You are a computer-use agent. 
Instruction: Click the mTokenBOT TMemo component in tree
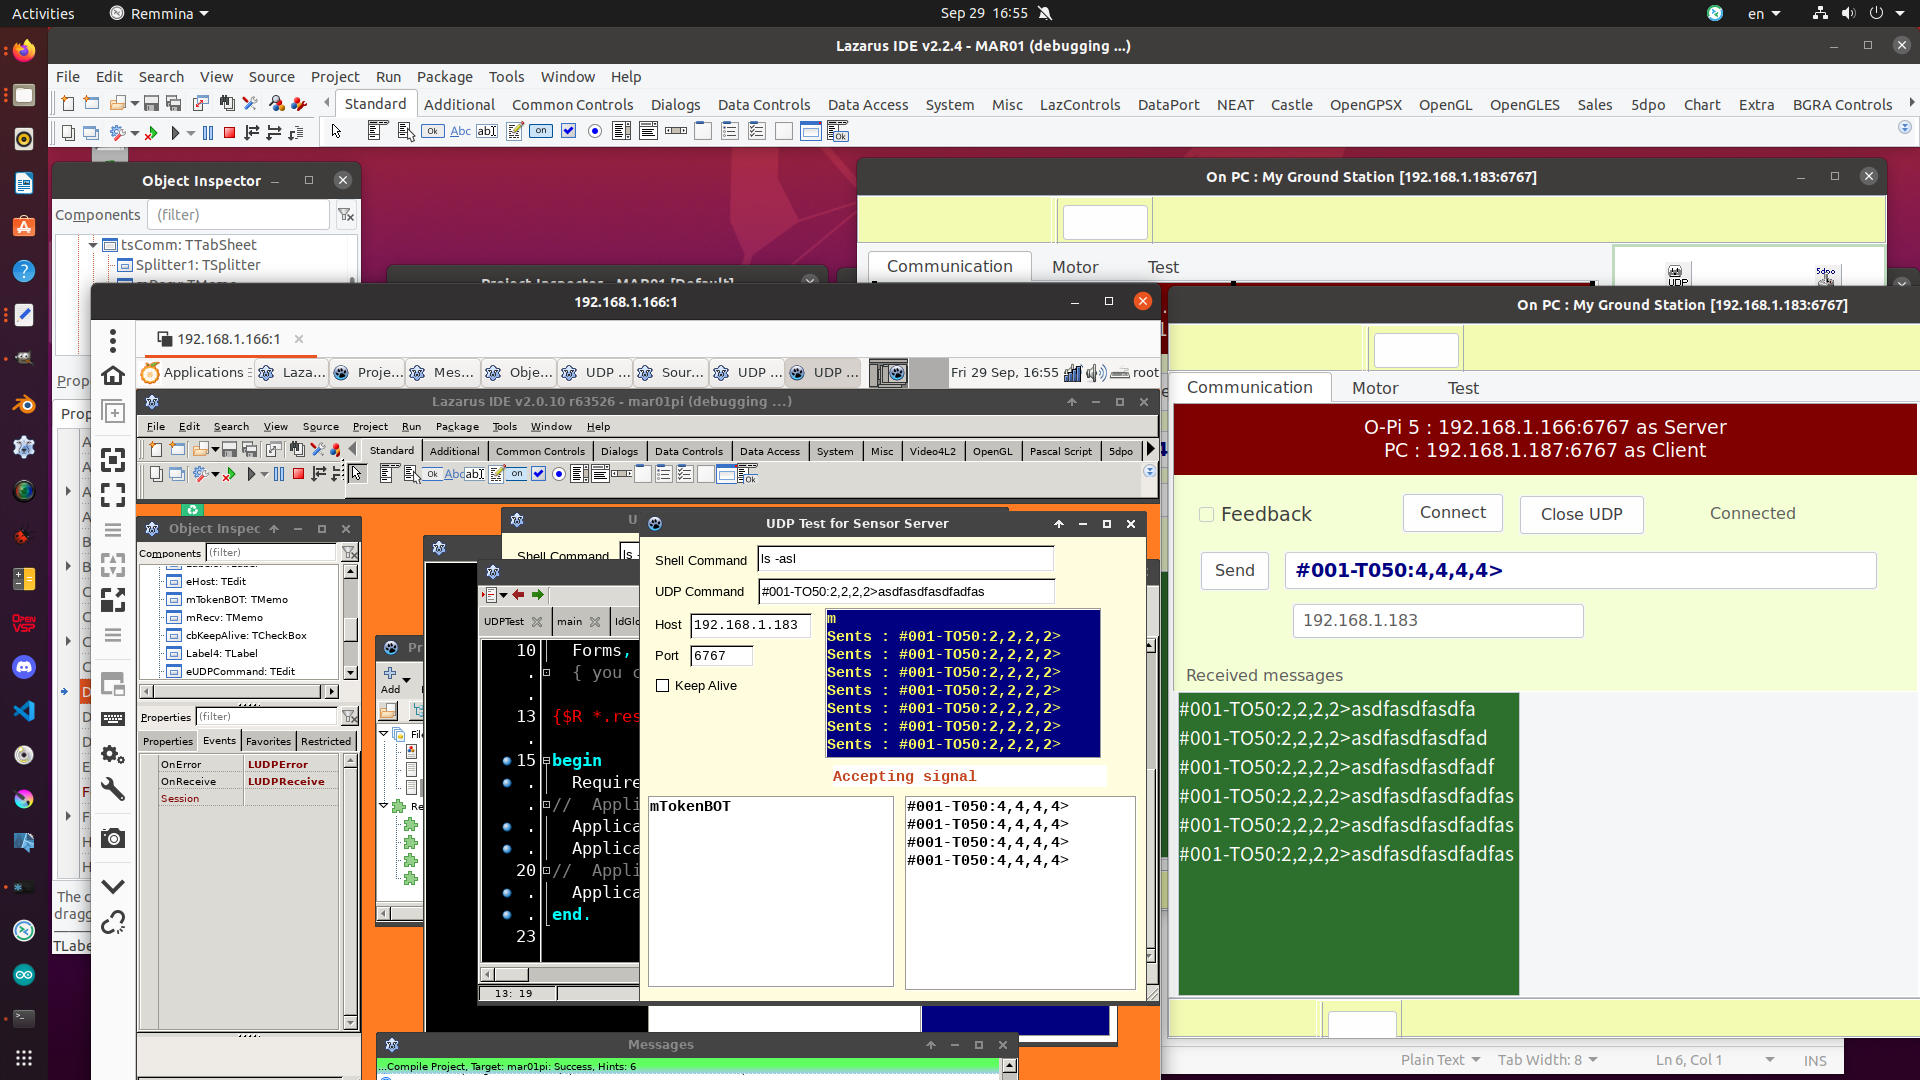[x=237, y=600]
